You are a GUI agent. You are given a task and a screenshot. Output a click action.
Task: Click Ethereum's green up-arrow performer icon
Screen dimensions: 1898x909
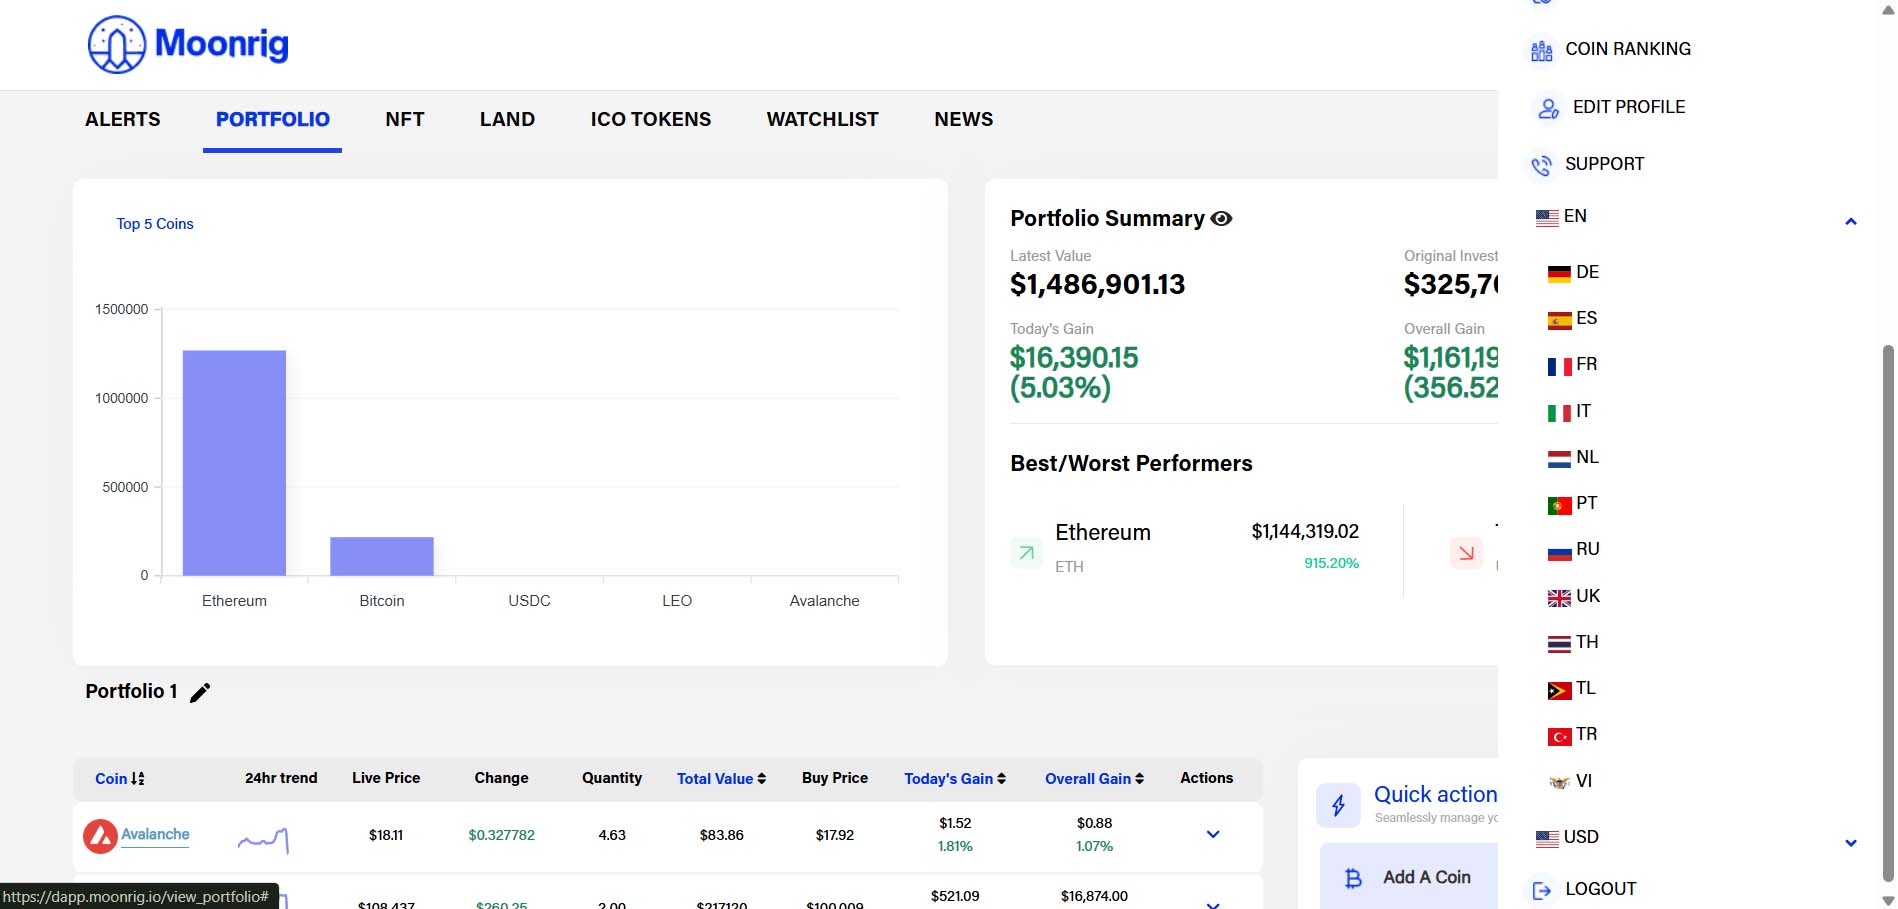[x=1026, y=552]
